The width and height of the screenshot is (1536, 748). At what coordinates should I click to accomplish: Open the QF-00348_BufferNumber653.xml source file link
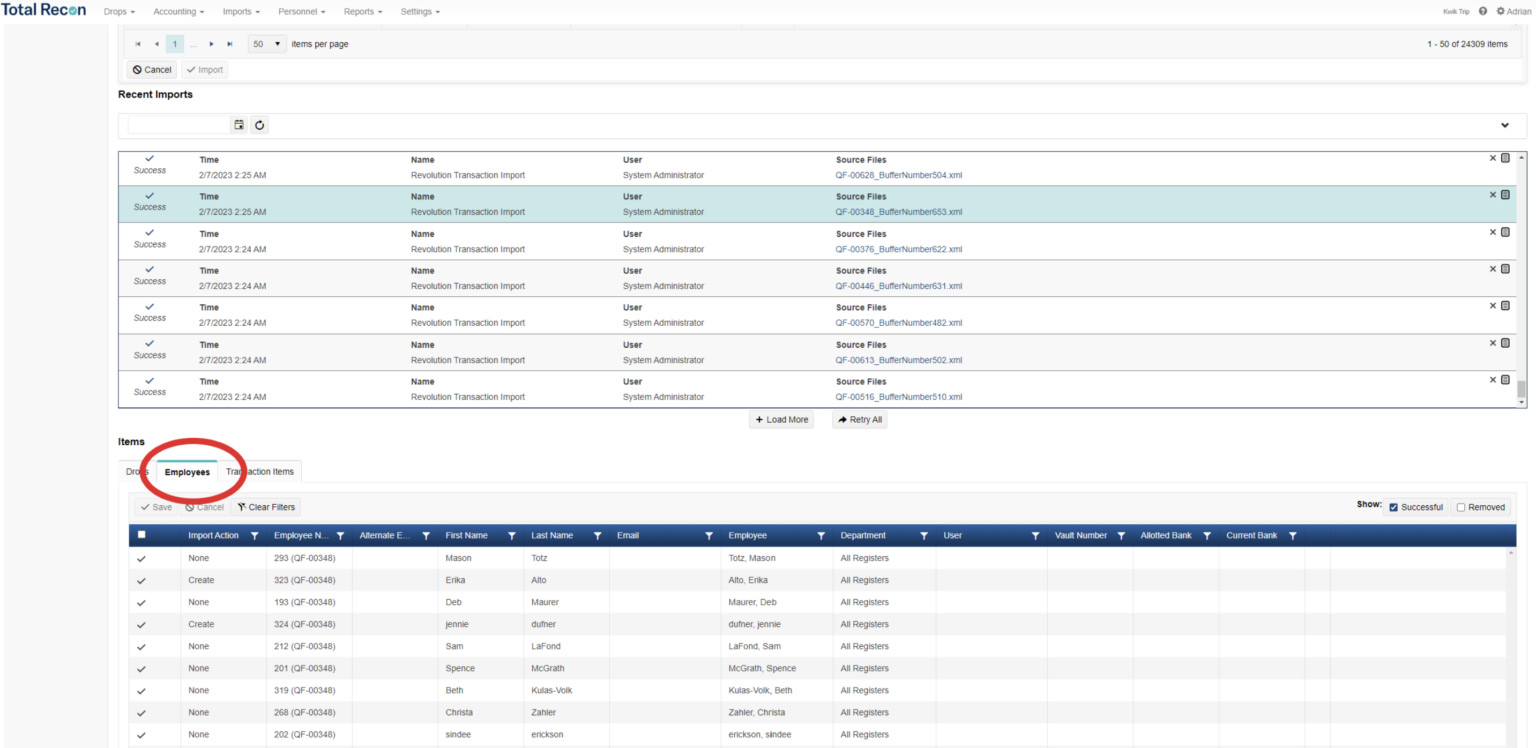[899, 212]
